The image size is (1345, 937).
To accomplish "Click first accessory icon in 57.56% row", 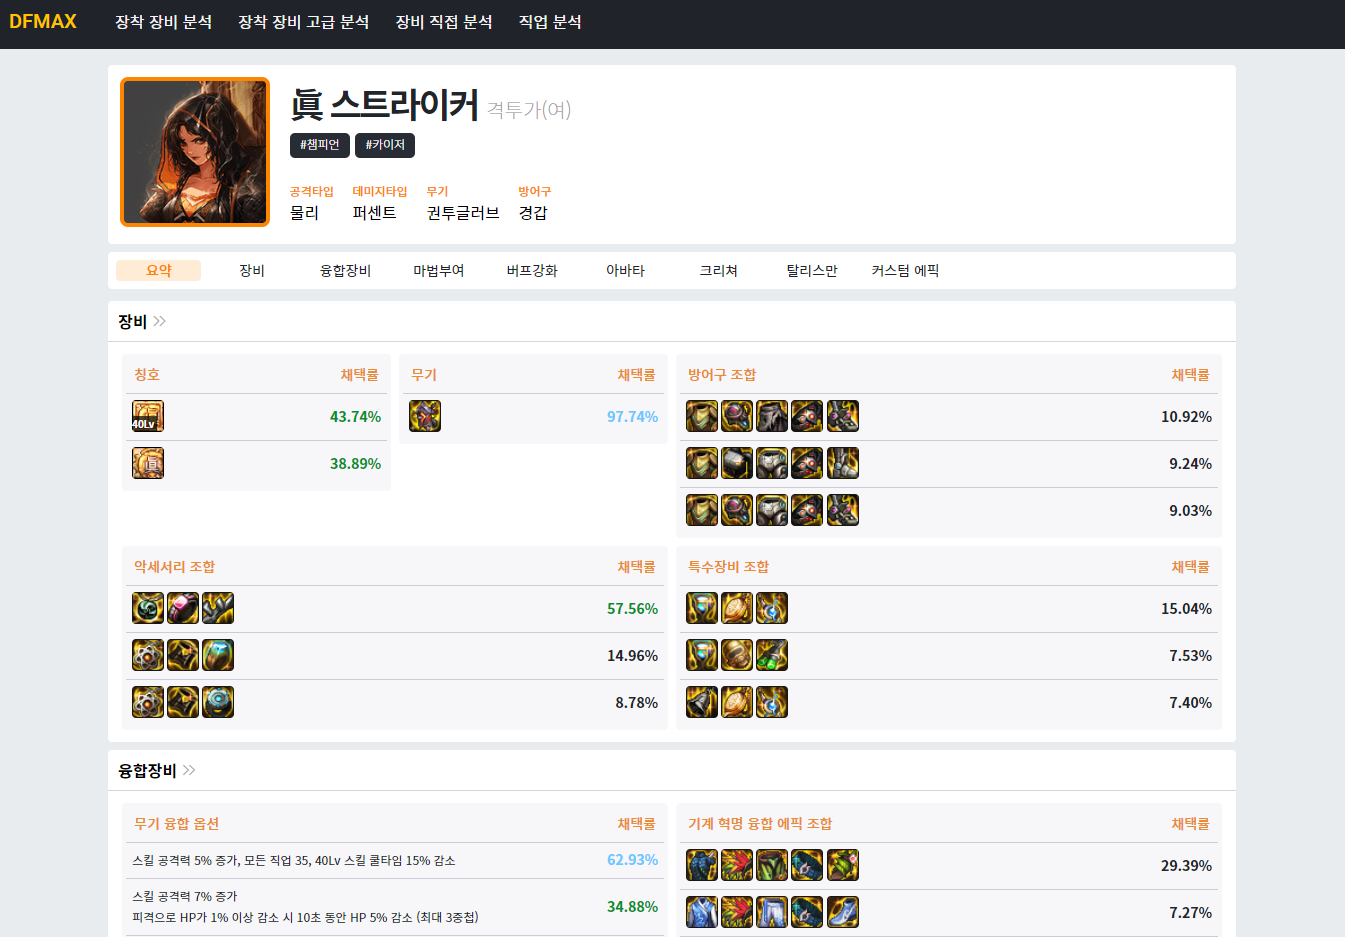I will tap(148, 608).
